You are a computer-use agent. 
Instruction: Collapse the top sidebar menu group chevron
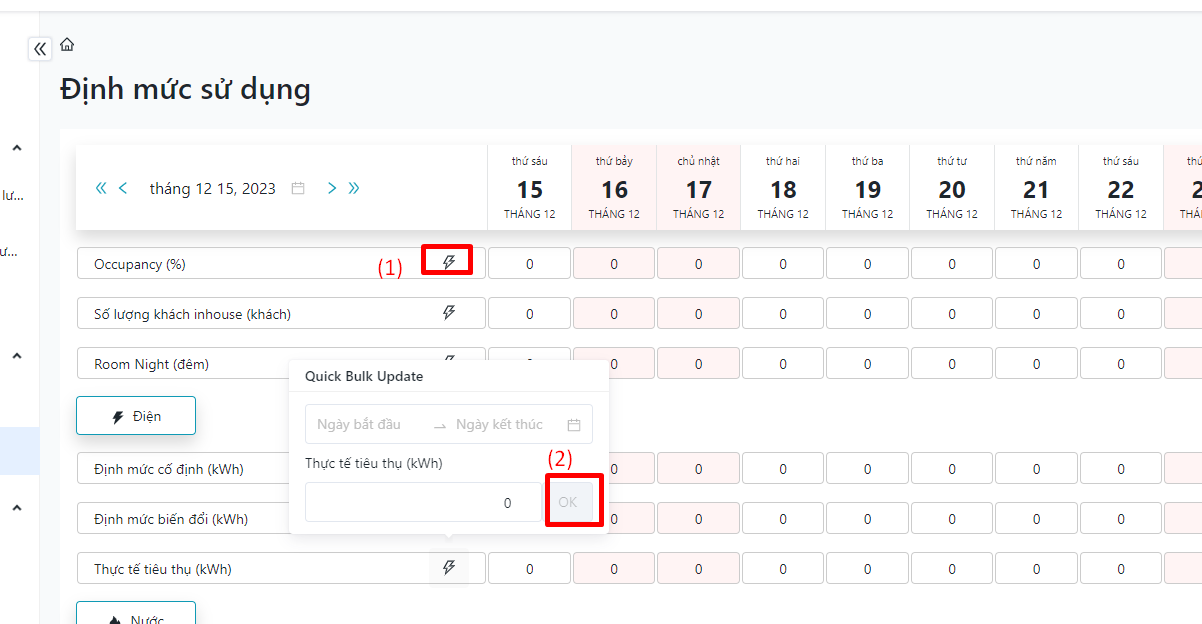(17, 148)
